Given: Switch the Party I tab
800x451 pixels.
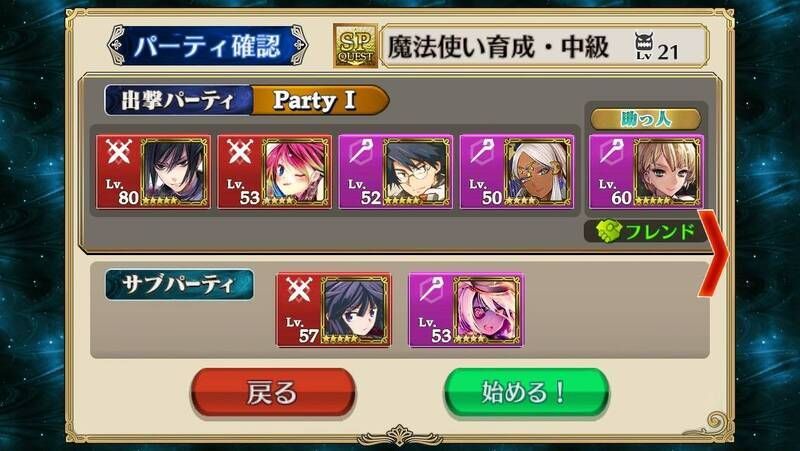Looking at the screenshot, I should [x=320, y=101].
